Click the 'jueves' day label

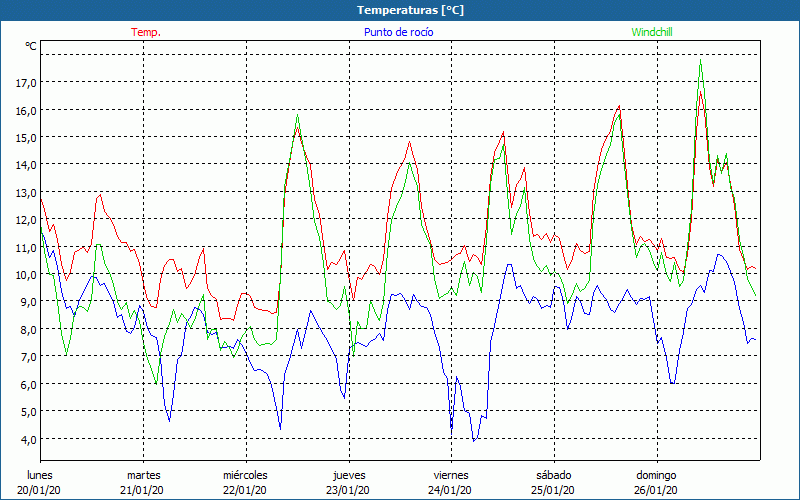[349, 475]
